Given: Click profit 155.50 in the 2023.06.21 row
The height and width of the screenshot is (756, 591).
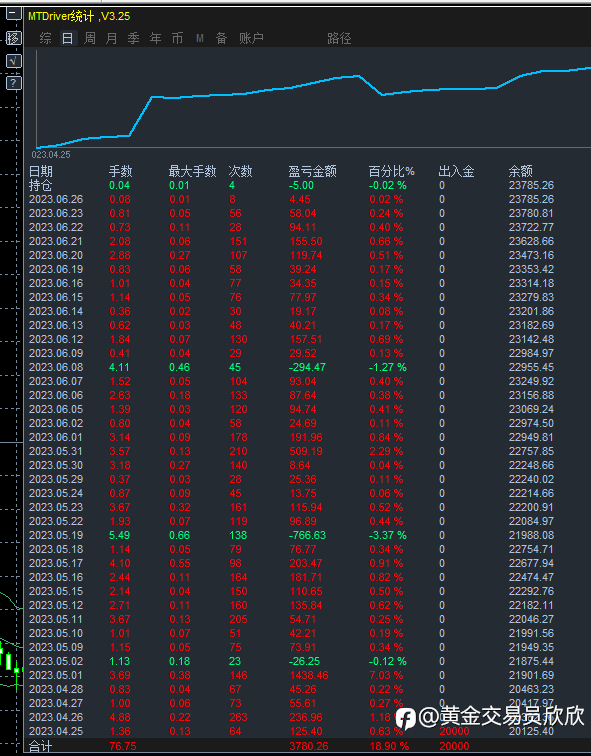Looking at the screenshot, I should tap(306, 241).
